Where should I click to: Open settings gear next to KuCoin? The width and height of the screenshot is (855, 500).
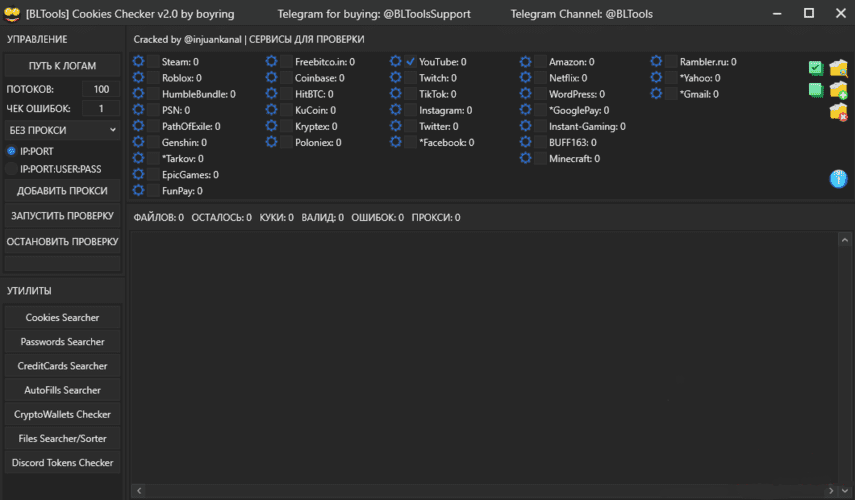(x=272, y=110)
